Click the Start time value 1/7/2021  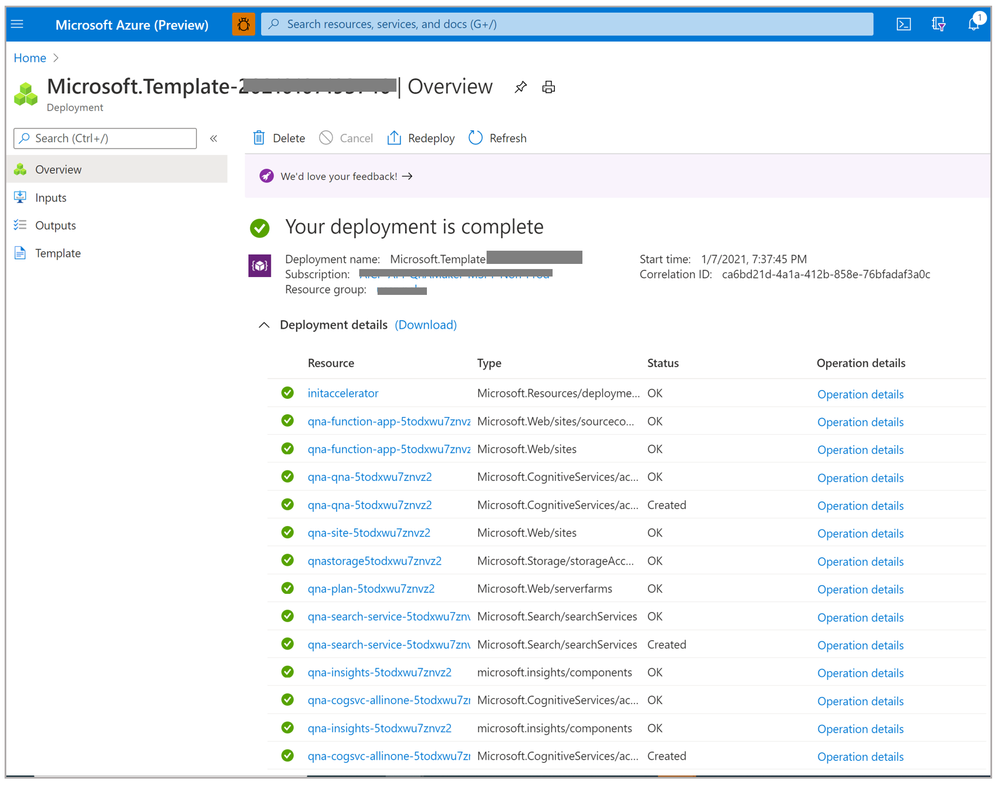pyautogui.click(x=754, y=259)
